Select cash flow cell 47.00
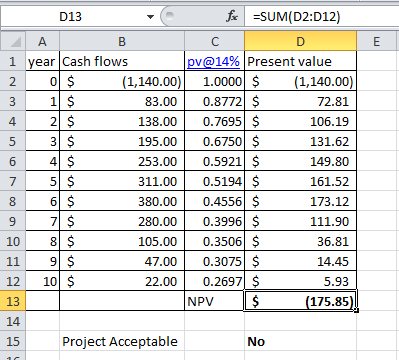399x360 pixels. [122, 261]
